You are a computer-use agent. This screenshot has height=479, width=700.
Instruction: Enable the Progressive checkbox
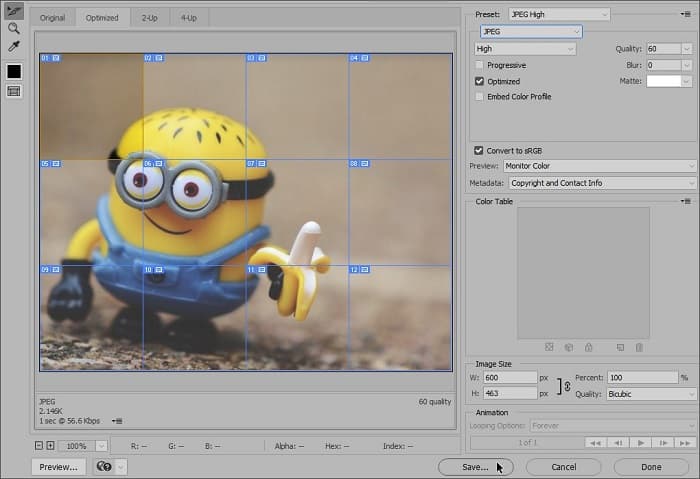tap(480, 65)
